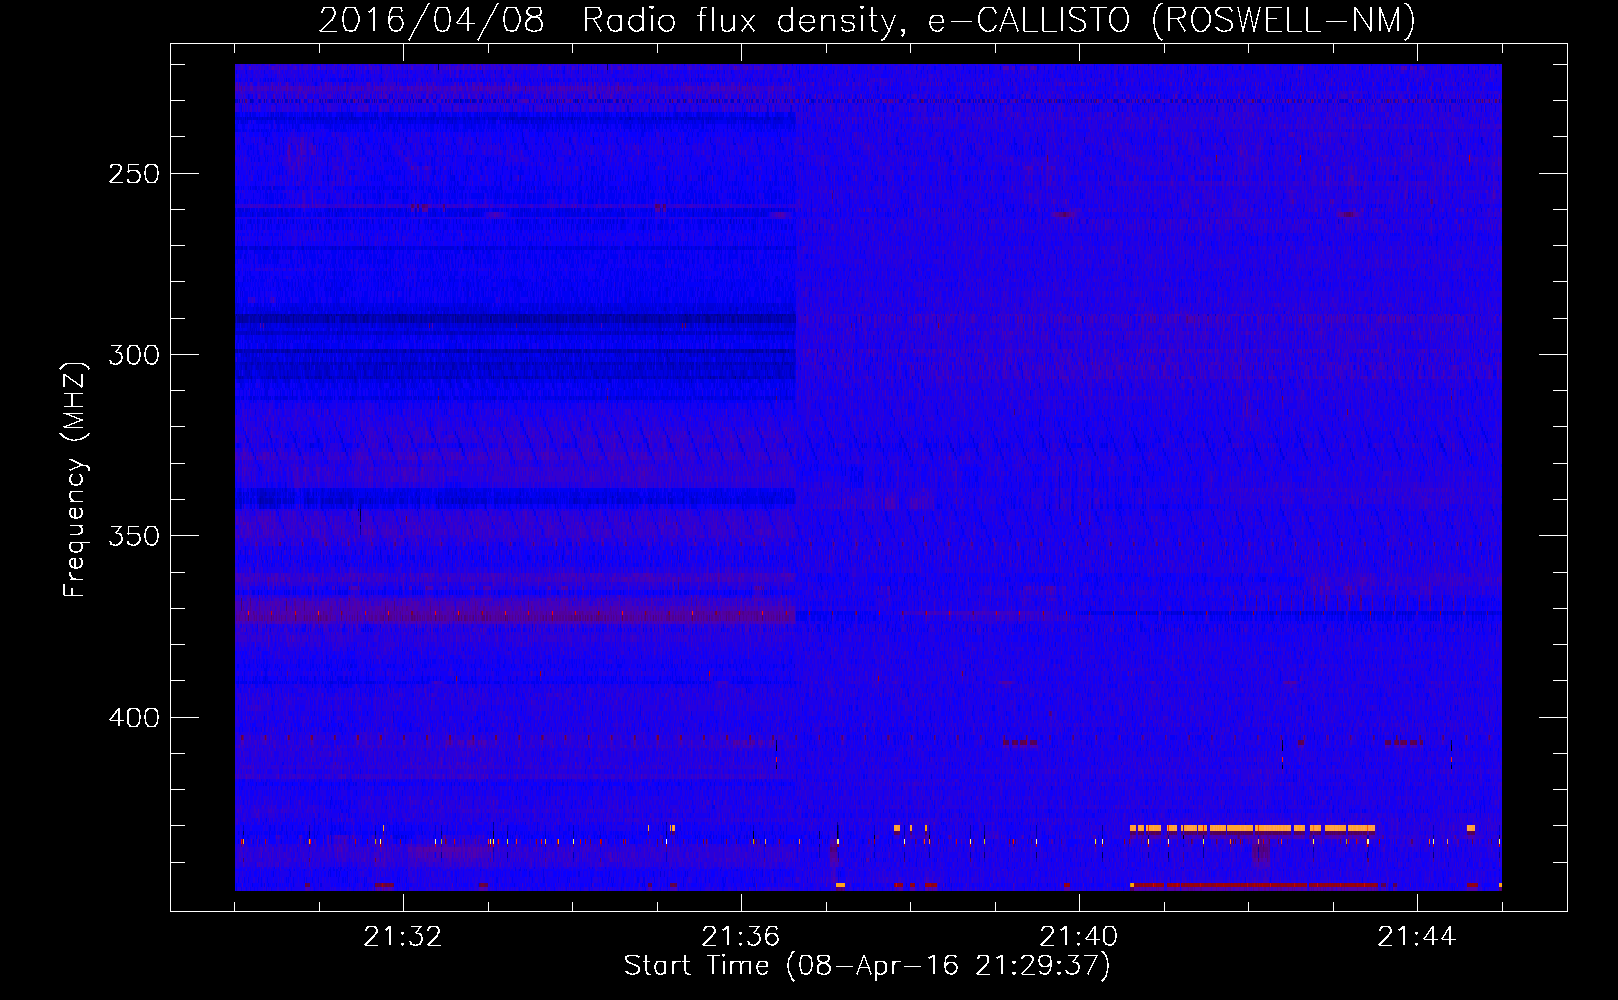This screenshot has width=1618, height=1000.
Task: Click the long orange burst streak near 21:42
Action: pyautogui.click(x=1253, y=828)
